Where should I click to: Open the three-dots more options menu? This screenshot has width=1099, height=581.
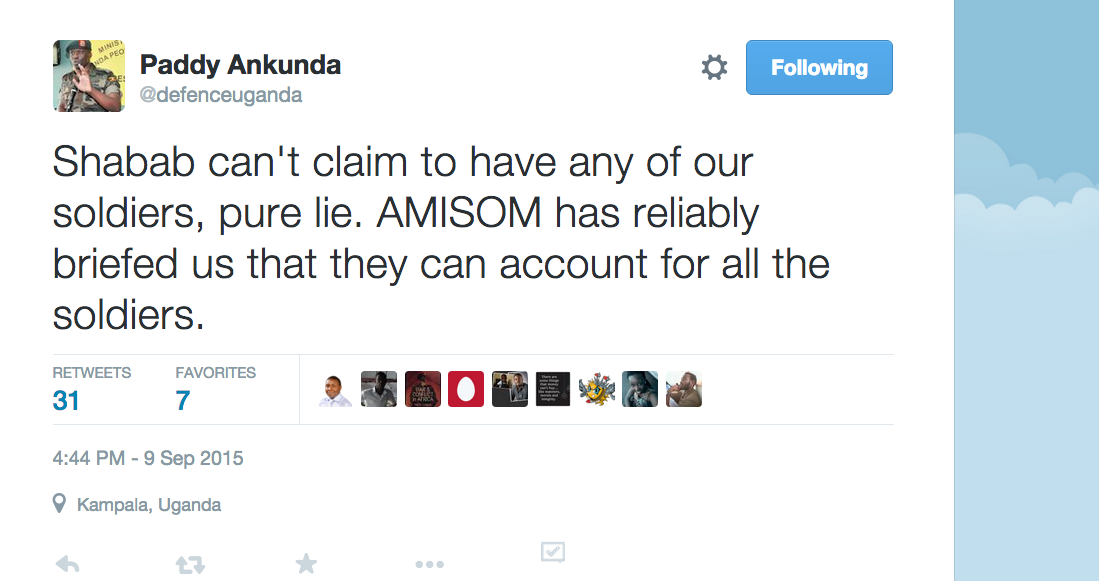429,565
